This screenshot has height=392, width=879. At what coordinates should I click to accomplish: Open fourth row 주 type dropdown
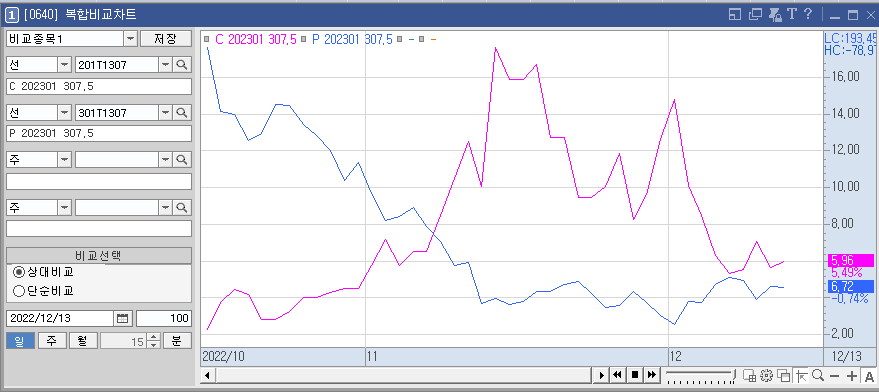coord(64,207)
